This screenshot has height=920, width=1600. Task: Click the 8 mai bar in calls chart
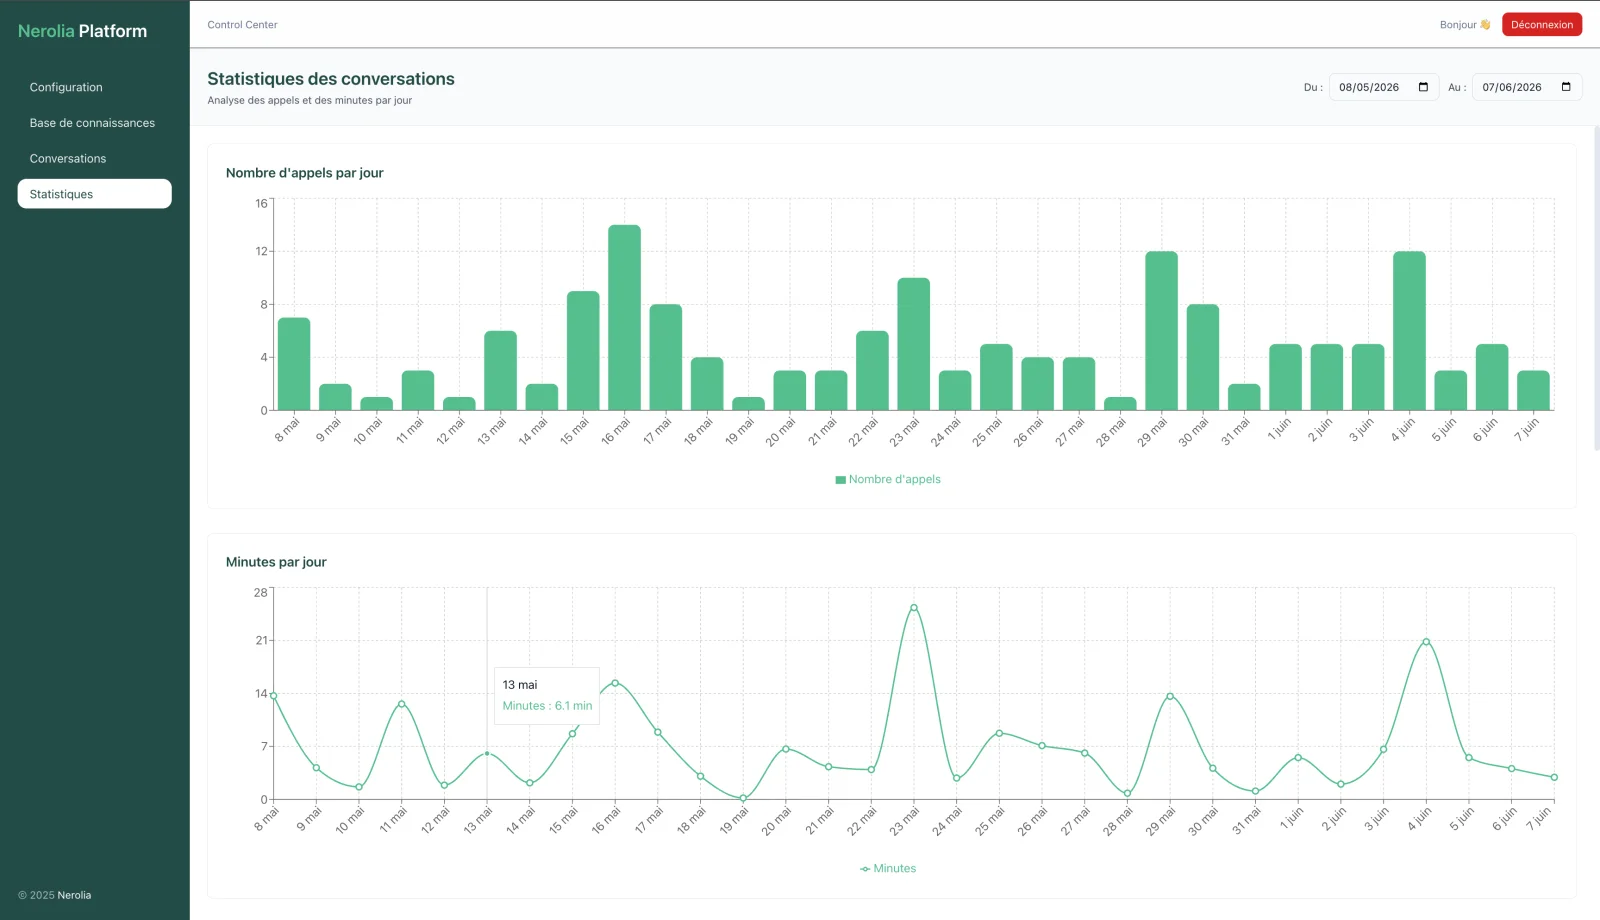(294, 364)
